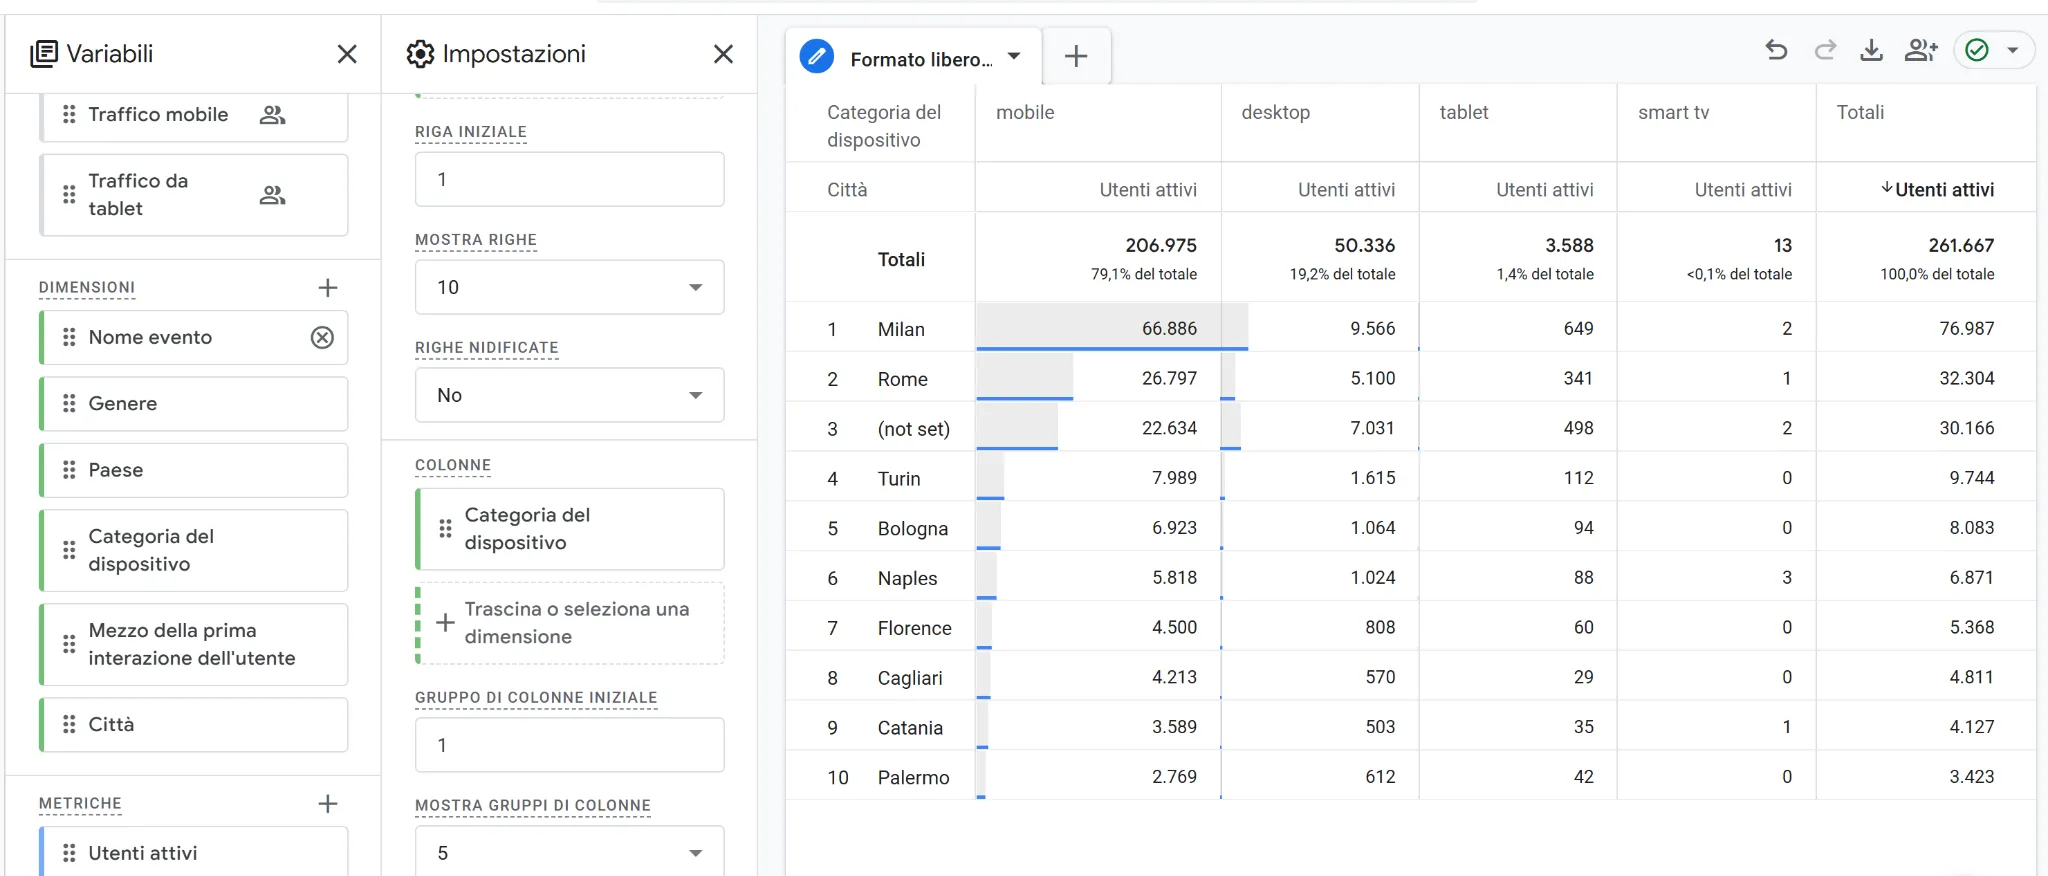This screenshot has width=2048, height=876.
Task: Expand the Righe nidificate dropdown
Action: [569, 396]
